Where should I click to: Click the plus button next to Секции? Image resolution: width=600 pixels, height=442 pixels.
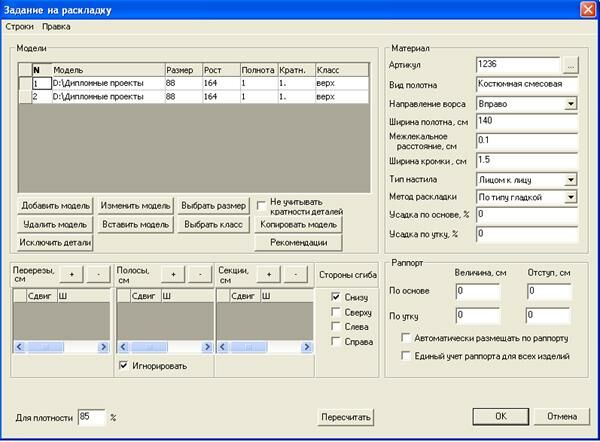tap(268, 274)
